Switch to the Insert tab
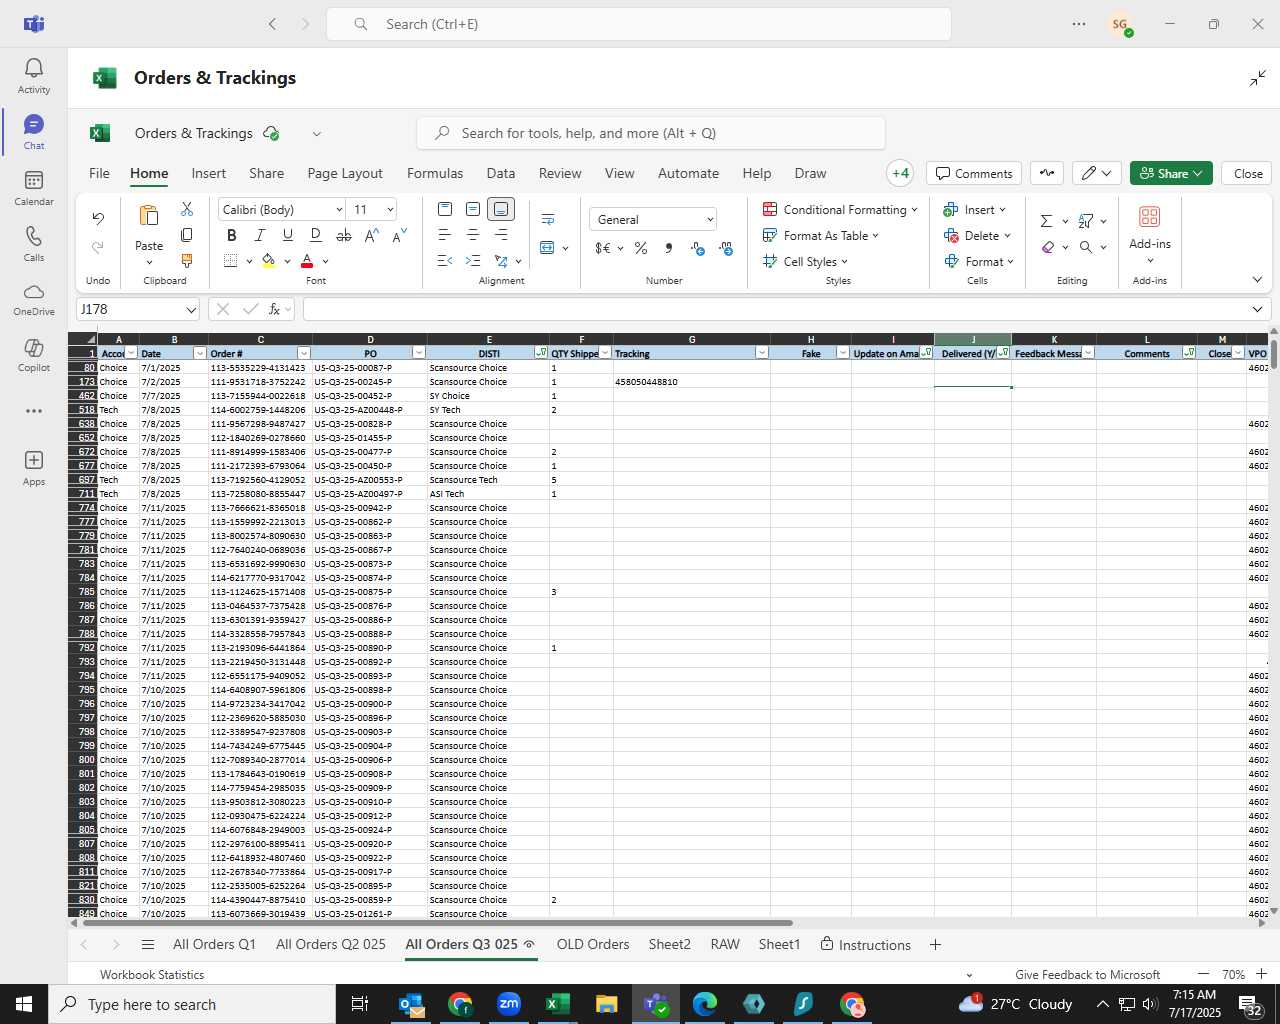 click(209, 173)
